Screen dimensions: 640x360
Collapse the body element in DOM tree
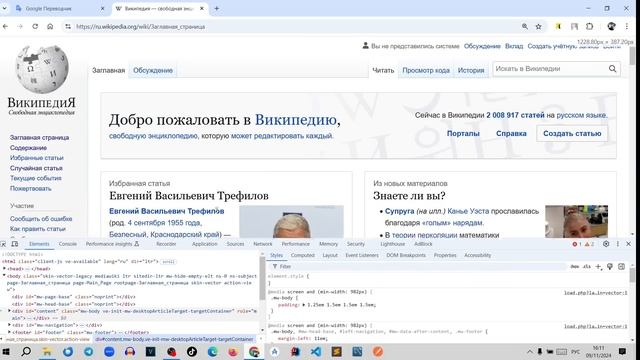tap(4, 276)
